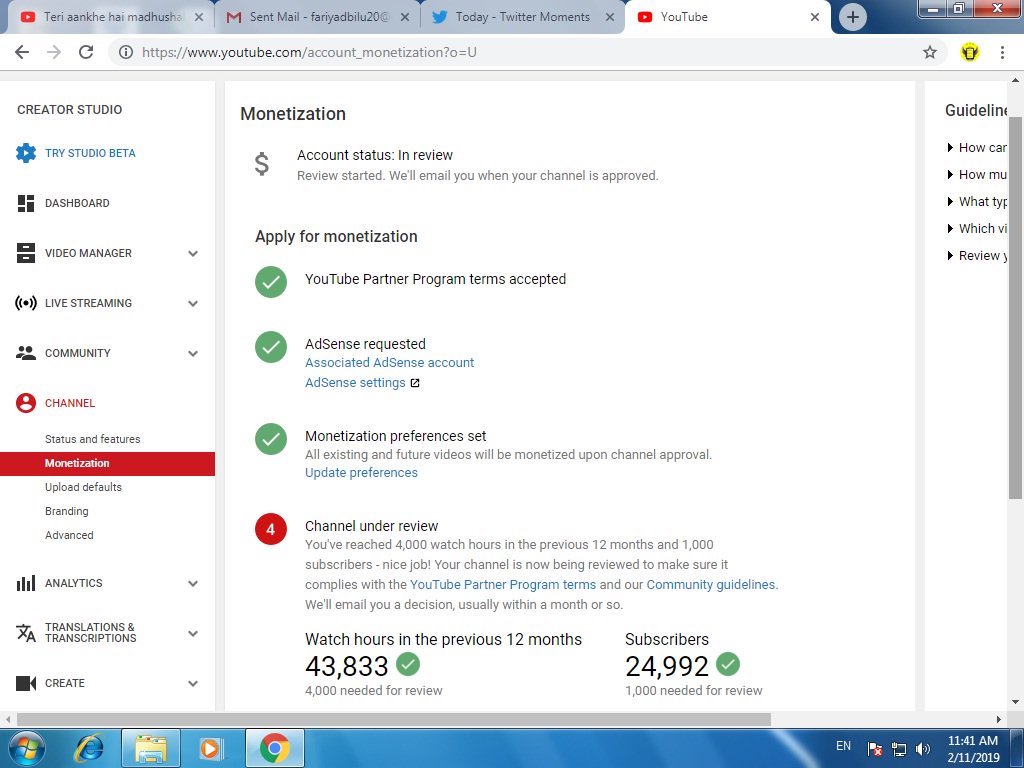Click the Update preferences link
This screenshot has width=1024, height=768.
coord(361,473)
